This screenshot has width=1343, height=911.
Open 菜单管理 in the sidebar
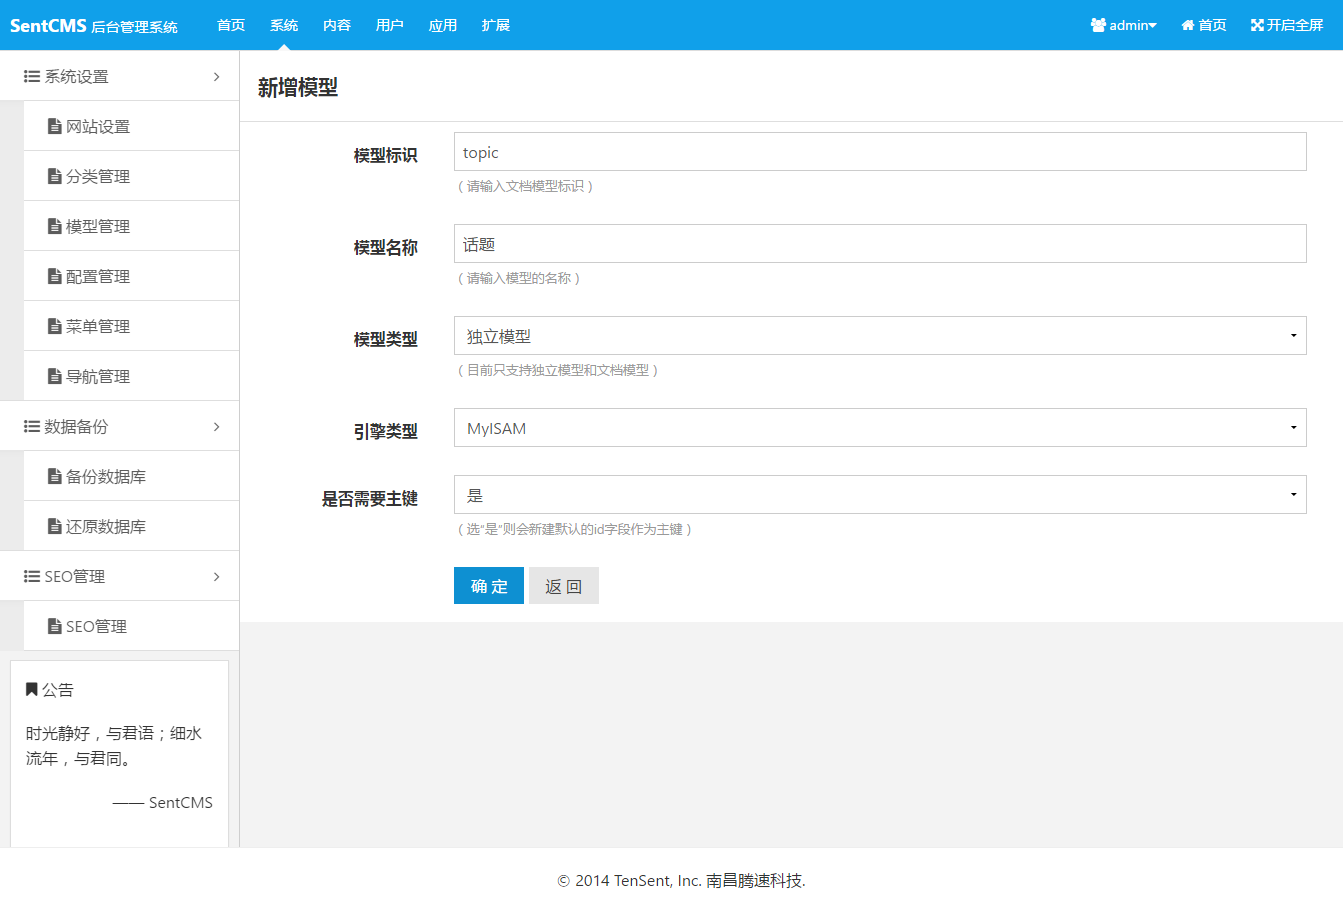(98, 326)
